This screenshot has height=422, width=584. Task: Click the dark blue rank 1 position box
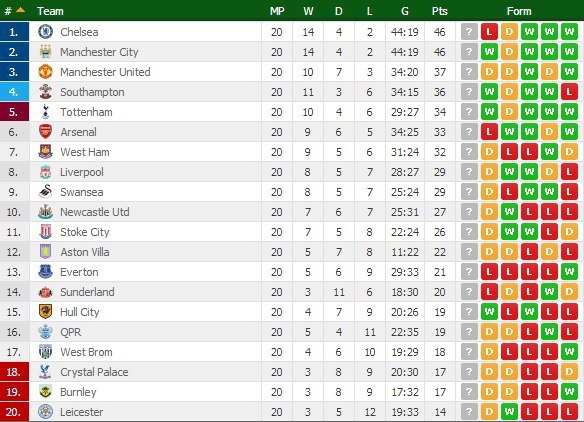coord(15,32)
